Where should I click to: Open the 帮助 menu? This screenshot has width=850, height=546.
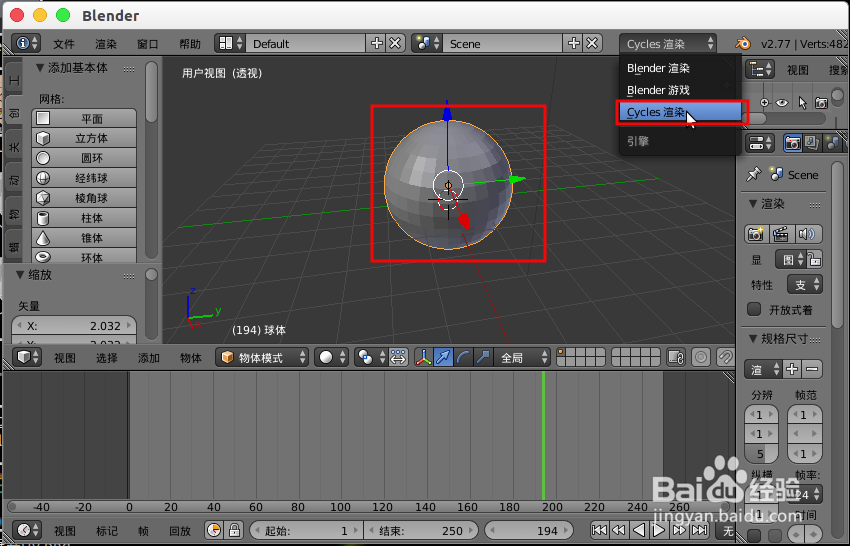pyautogui.click(x=190, y=44)
